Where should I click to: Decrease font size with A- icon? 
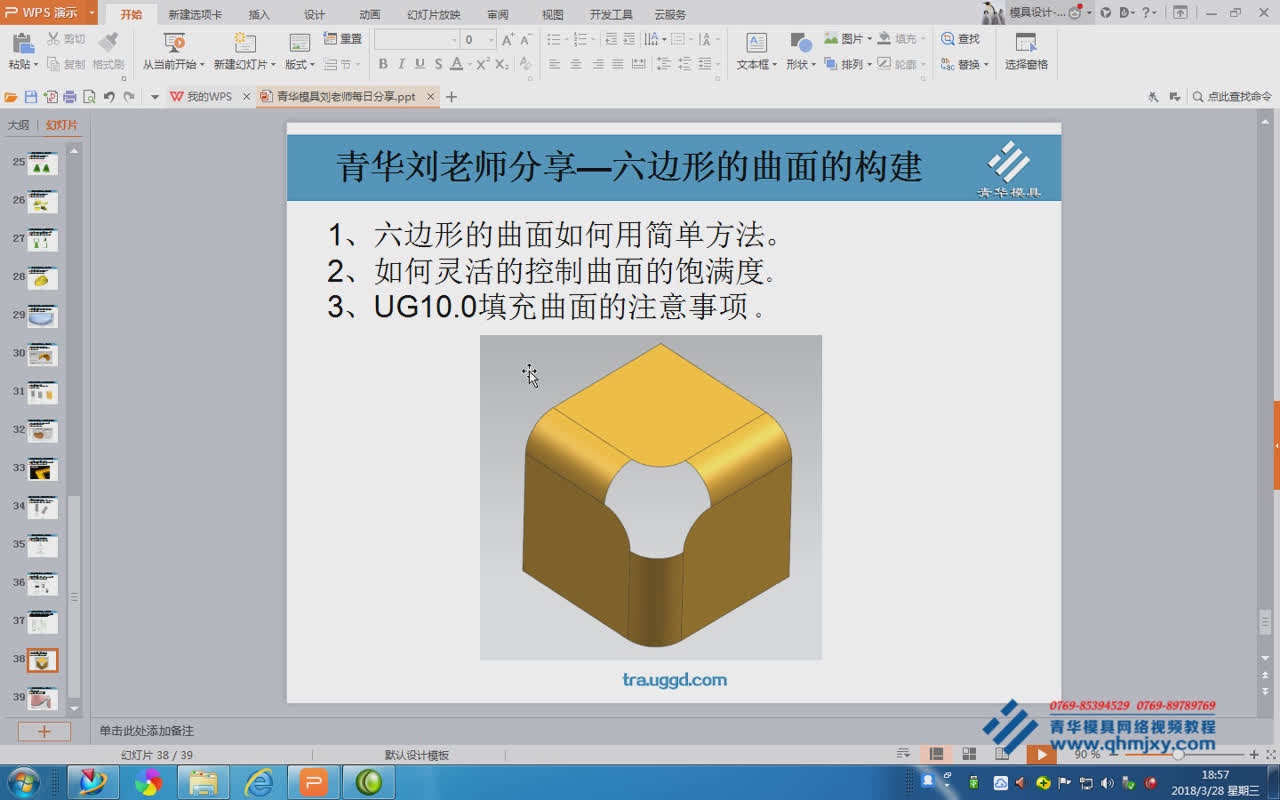pos(527,39)
